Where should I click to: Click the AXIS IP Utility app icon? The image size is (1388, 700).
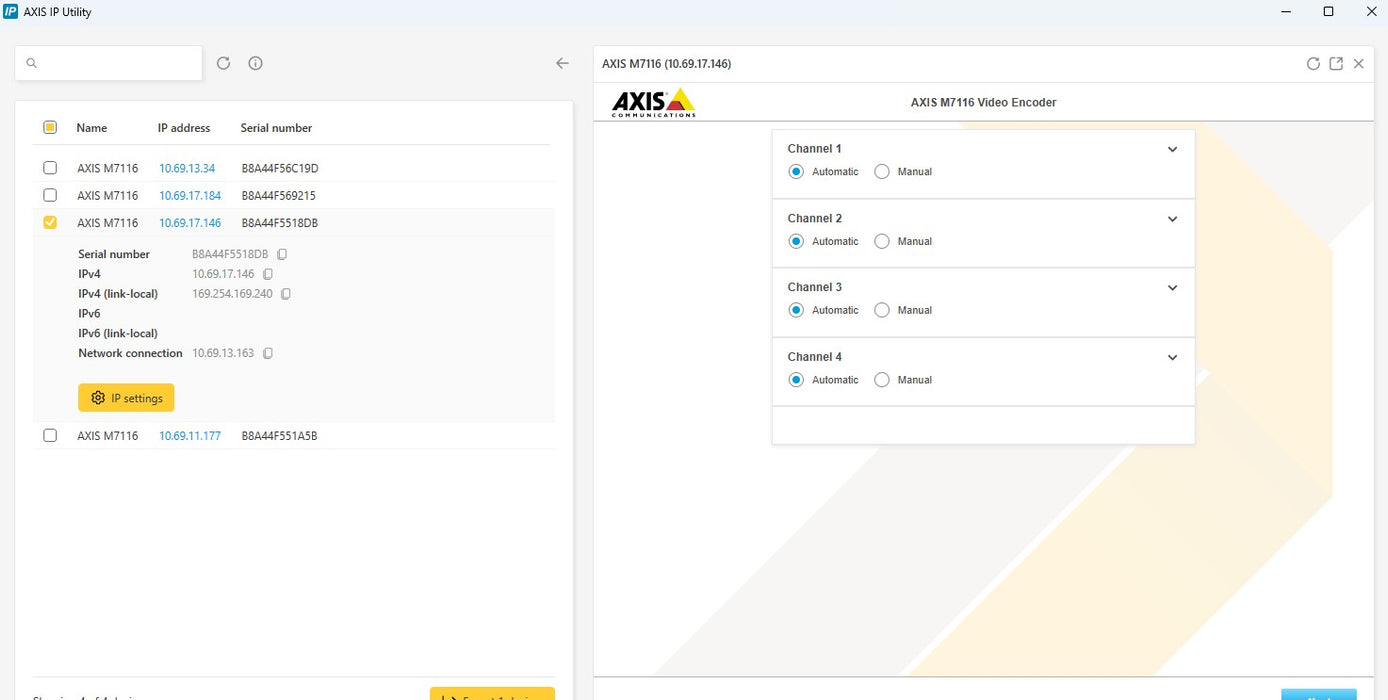click(11, 11)
